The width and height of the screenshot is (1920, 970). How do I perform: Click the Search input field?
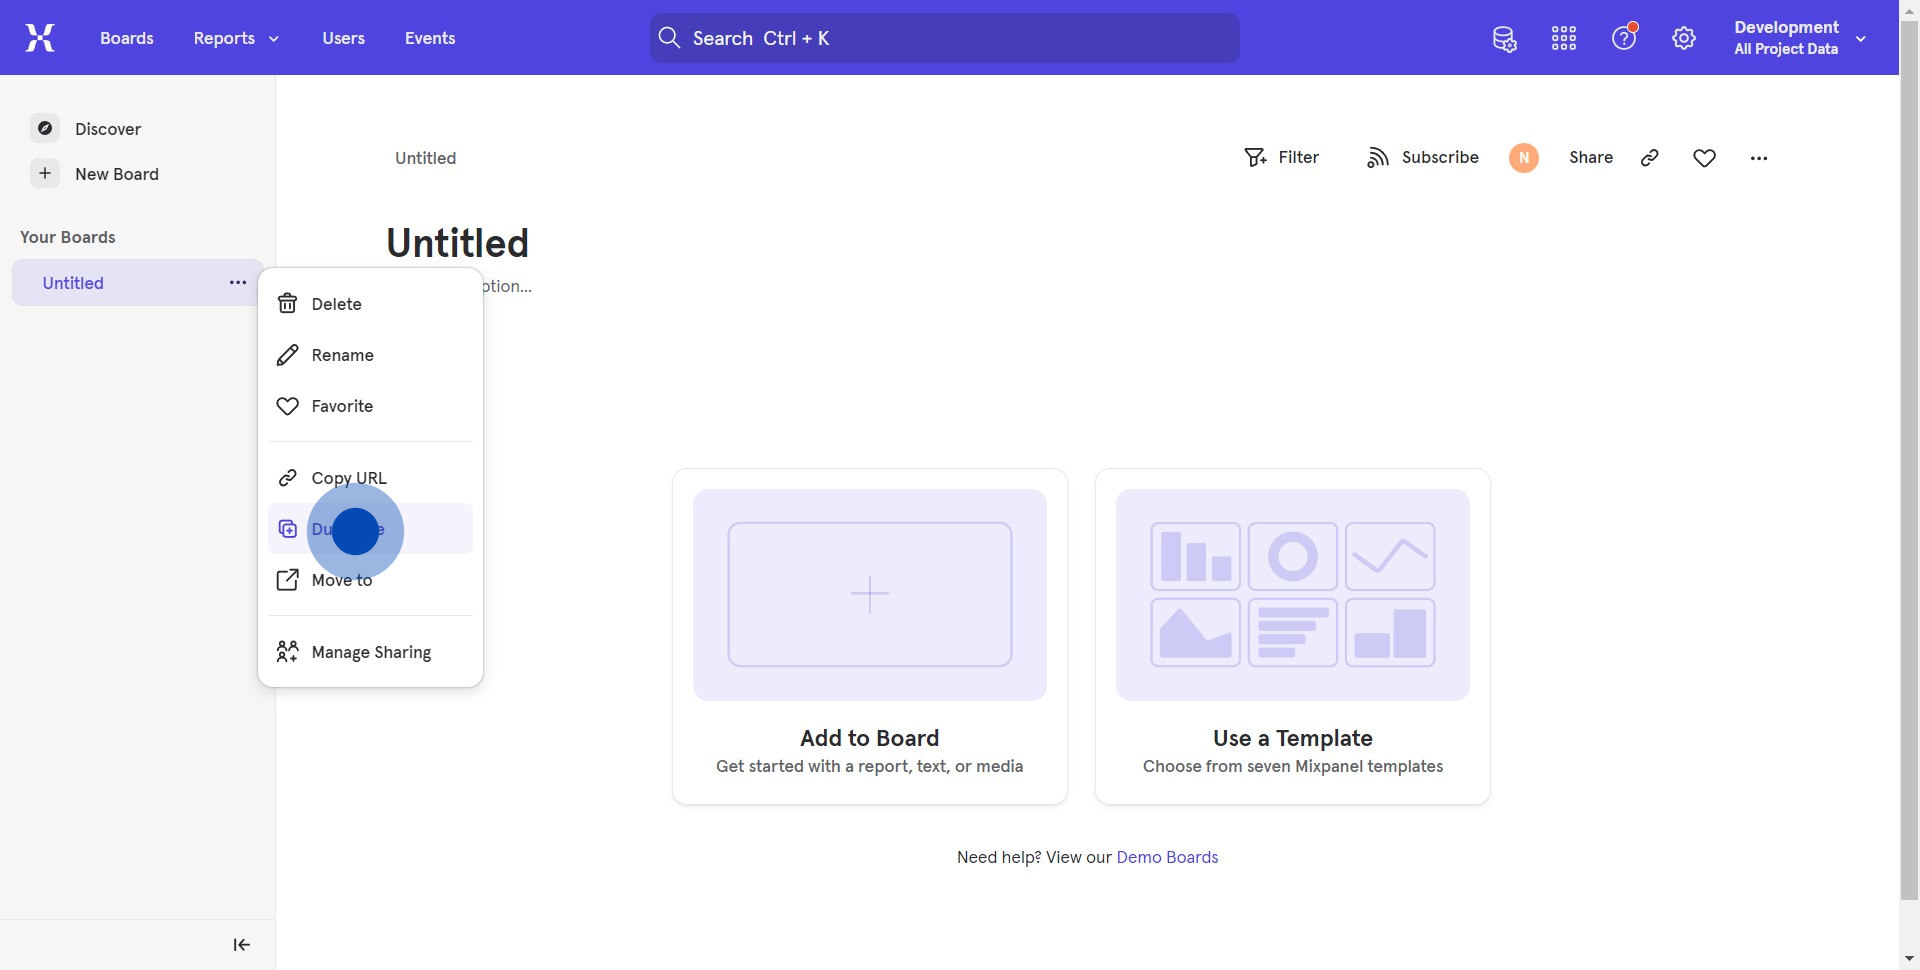pyautogui.click(x=945, y=38)
